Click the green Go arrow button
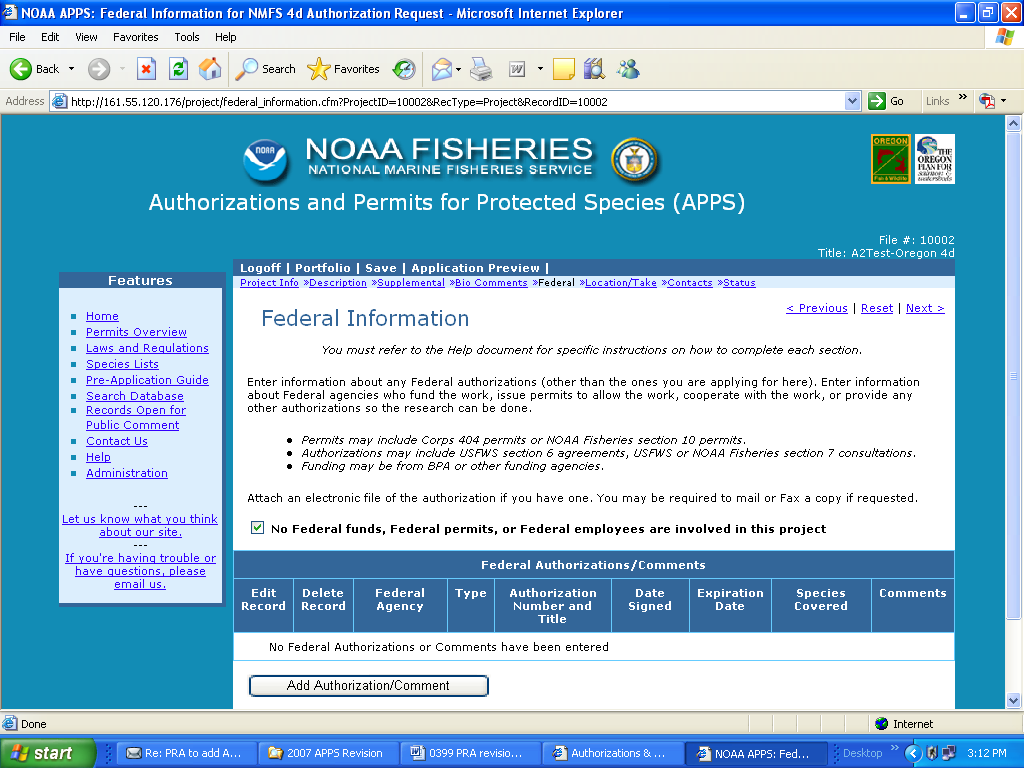1024x768 pixels. 877,101
